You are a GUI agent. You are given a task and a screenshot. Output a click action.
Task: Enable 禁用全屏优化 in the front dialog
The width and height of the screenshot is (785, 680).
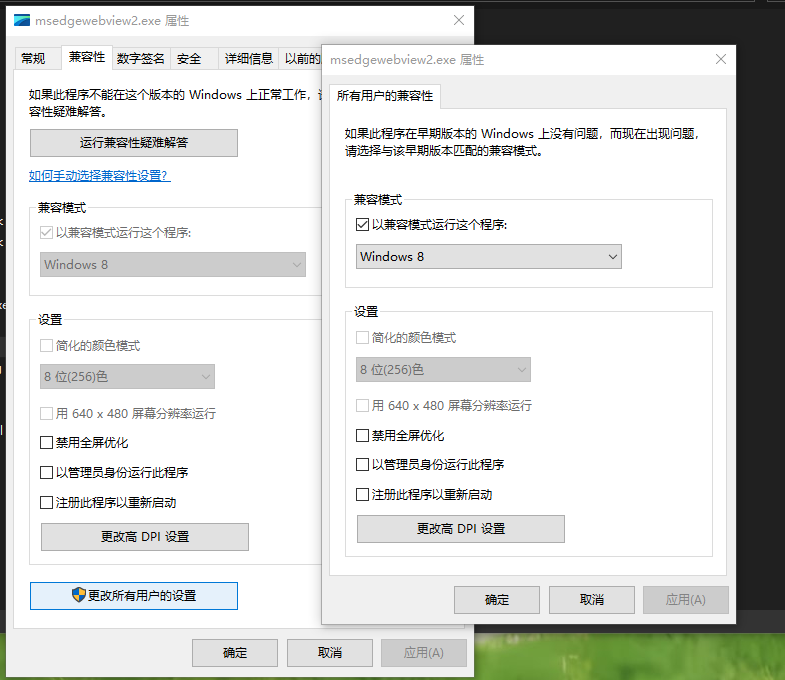click(363, 436)
